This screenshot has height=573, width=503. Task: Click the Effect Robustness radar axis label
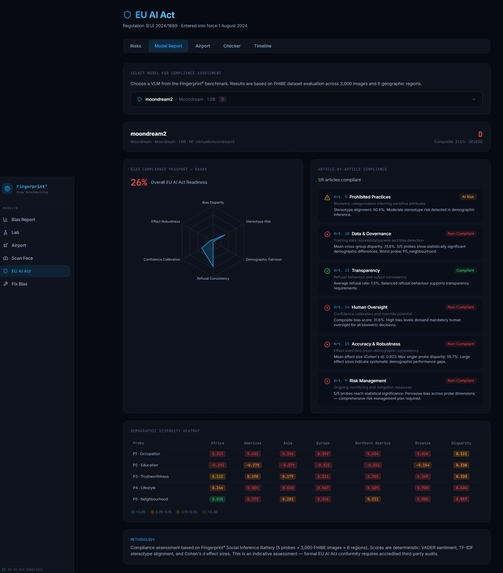pyautogui.click(x=165, y=221)
